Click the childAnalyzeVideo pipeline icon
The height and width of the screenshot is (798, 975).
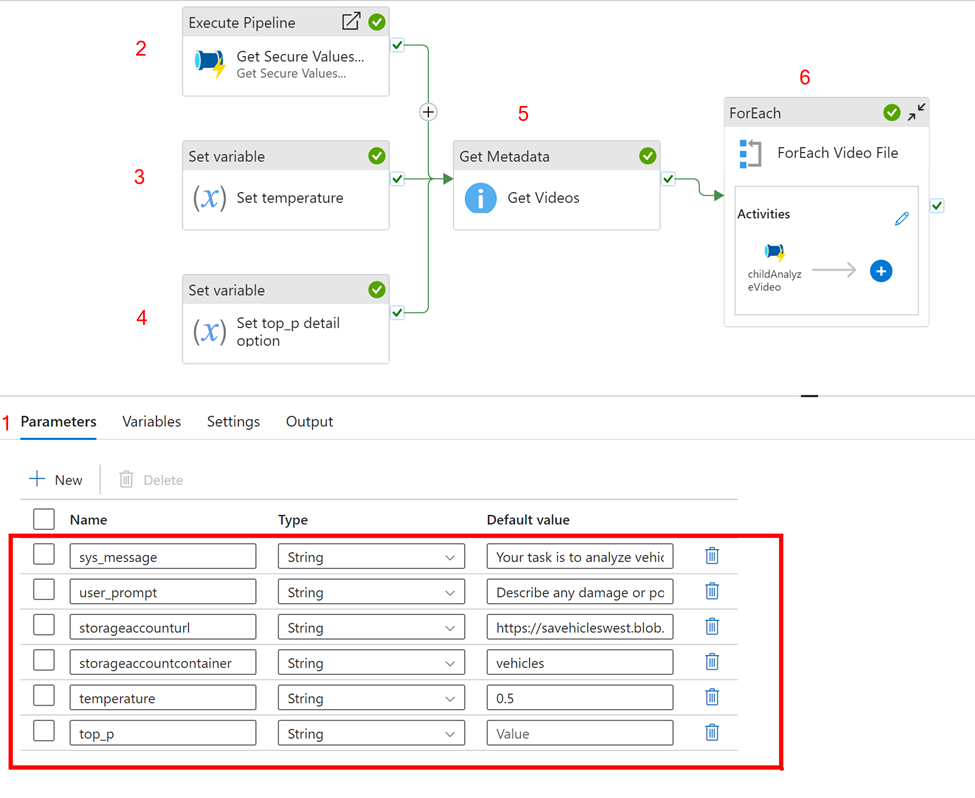coord(775,253)
